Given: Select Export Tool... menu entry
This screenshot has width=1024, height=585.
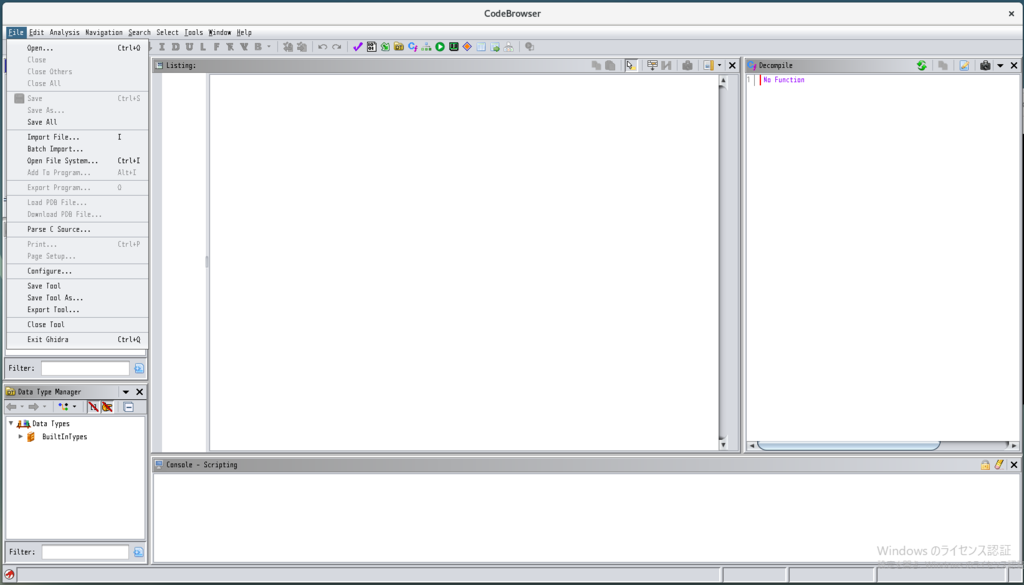Looking at the screenshot, I should click(x=78, y=309).
